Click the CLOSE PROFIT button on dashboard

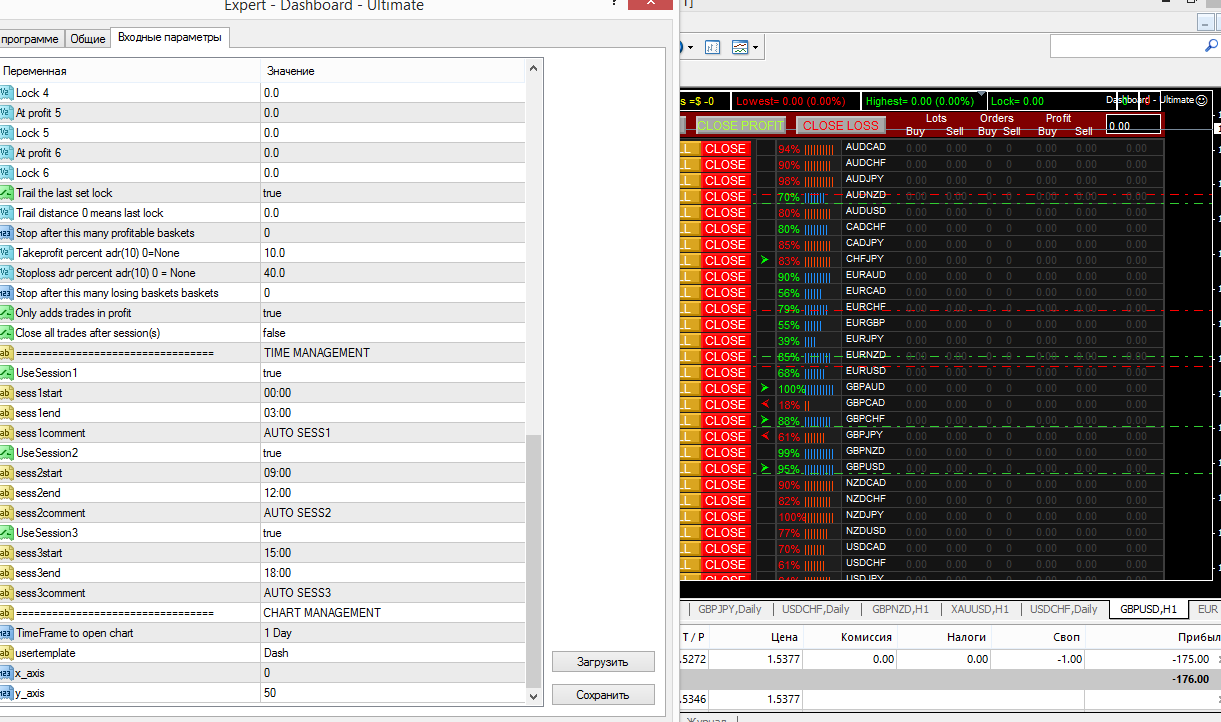click(741, 125)
